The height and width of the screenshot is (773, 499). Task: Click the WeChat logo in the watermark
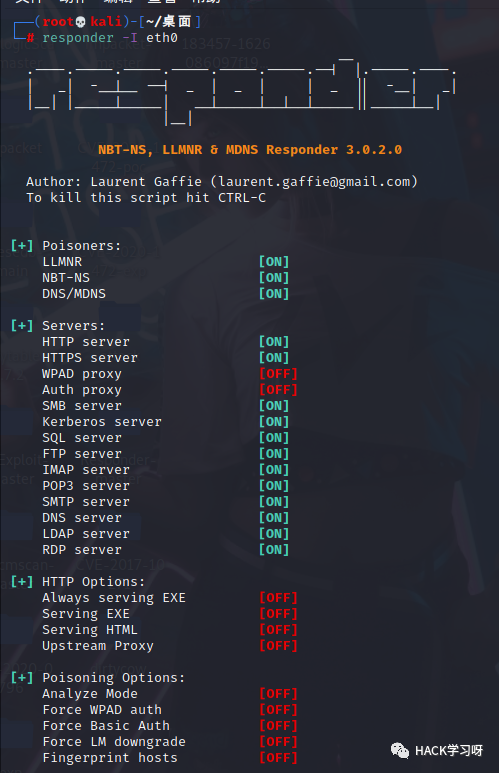point(400,750)
